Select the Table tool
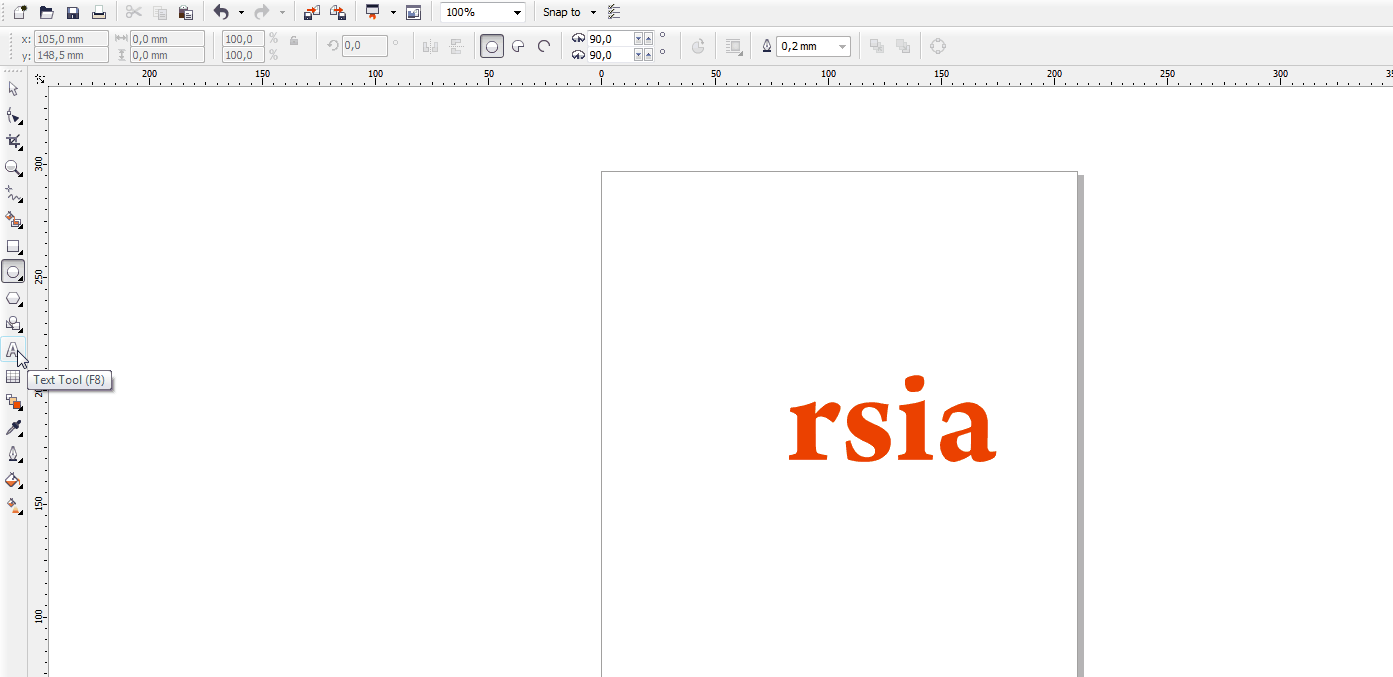The height and width of the screenshot is (677, 1393). click(x=13, y=376)
